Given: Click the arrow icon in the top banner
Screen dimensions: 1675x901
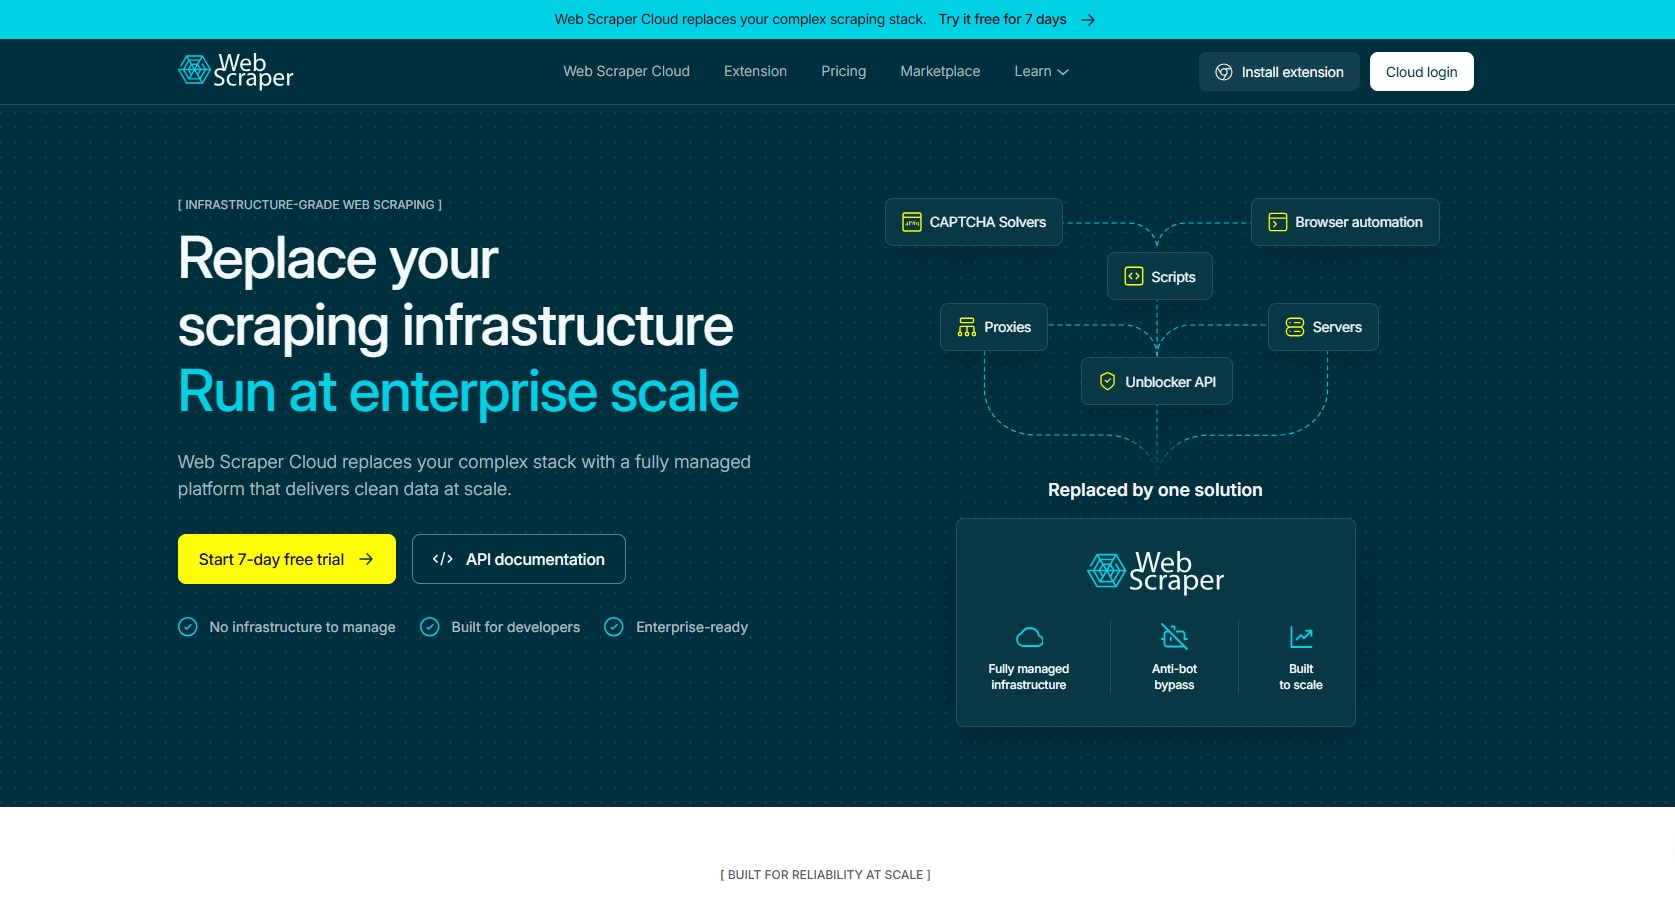Looking at the screenshot, I should 1088,20.
